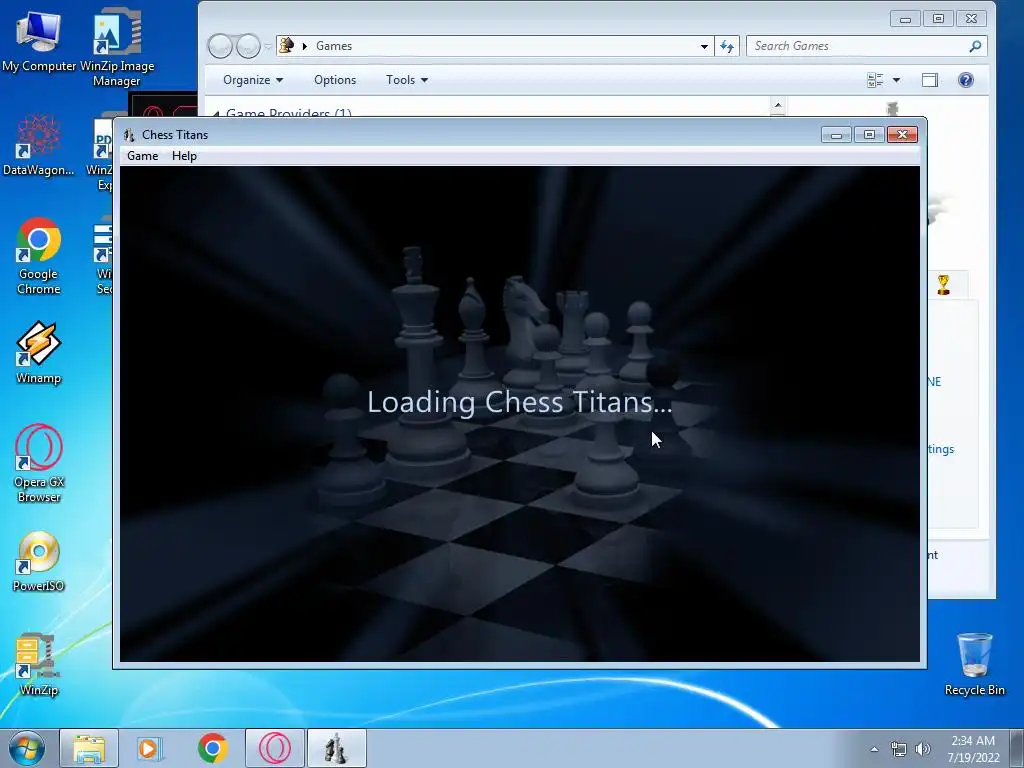The width and height of the screenshot is (1024, 768).
Task: Open the Organize menu in Games window
Action: point(253,80)
